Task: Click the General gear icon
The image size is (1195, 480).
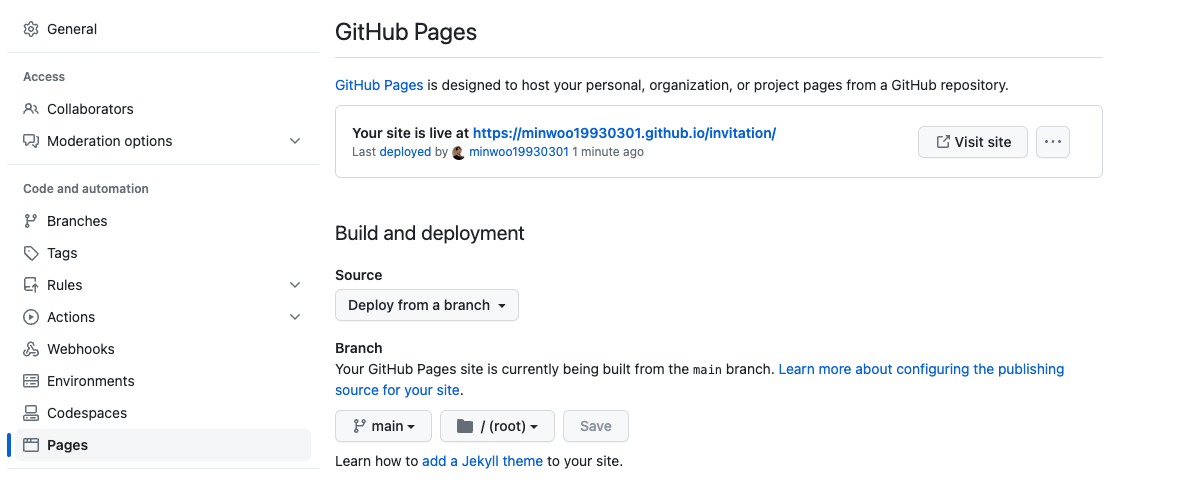Action: [30, 29]
